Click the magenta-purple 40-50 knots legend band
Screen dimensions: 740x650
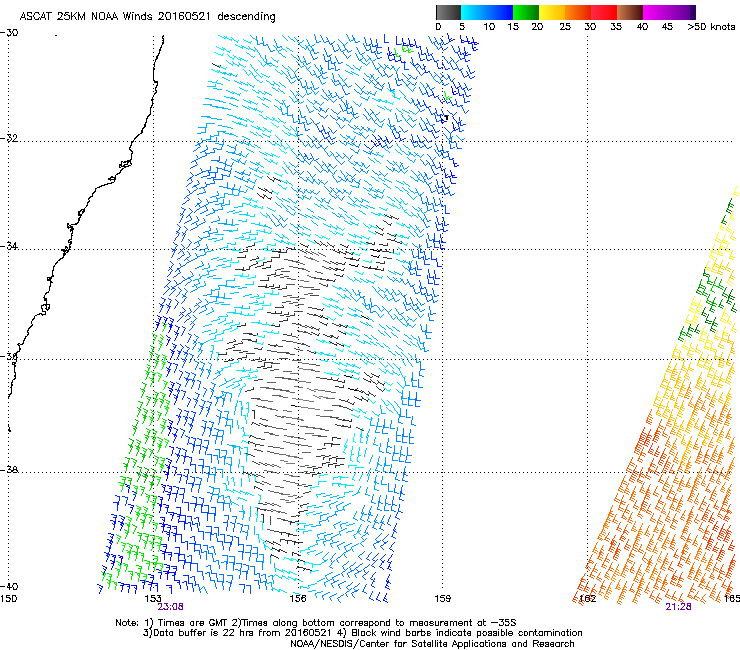coord(669,12)
